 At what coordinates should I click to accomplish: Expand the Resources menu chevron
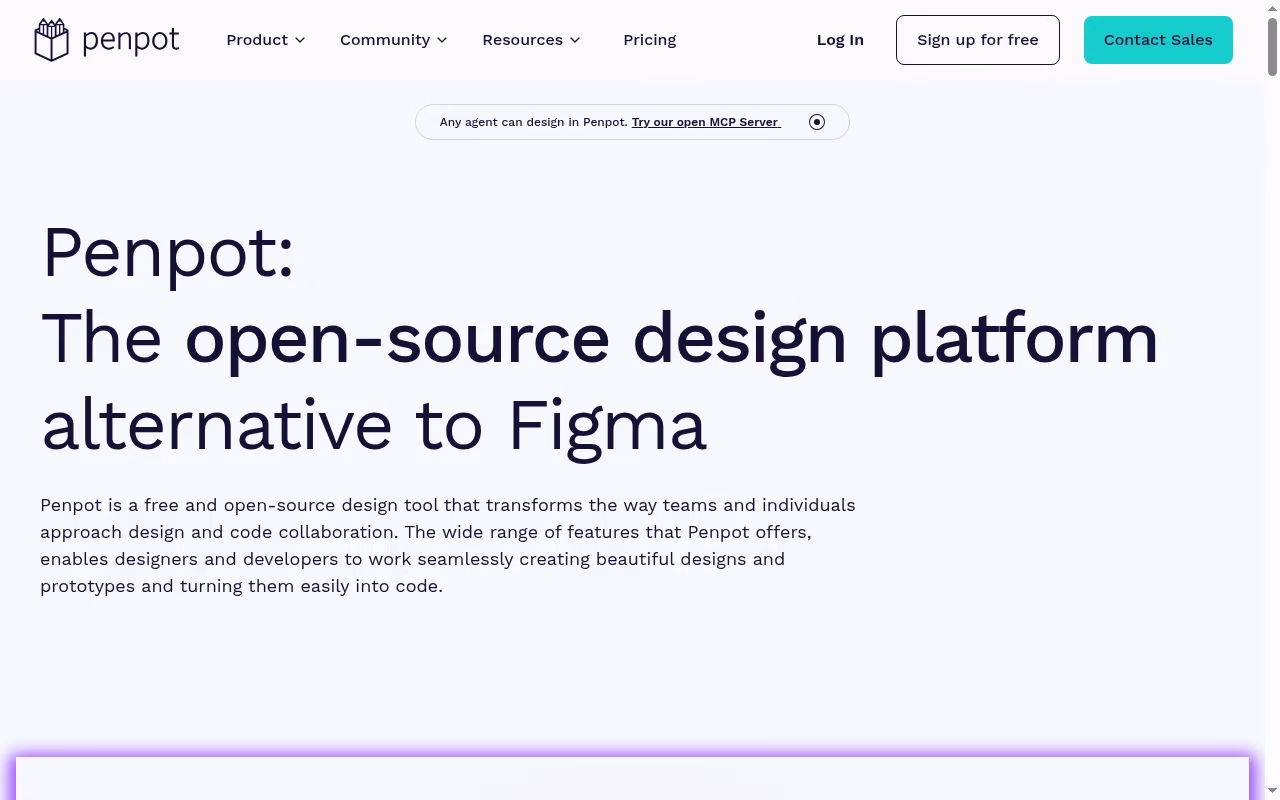point(575,40)
